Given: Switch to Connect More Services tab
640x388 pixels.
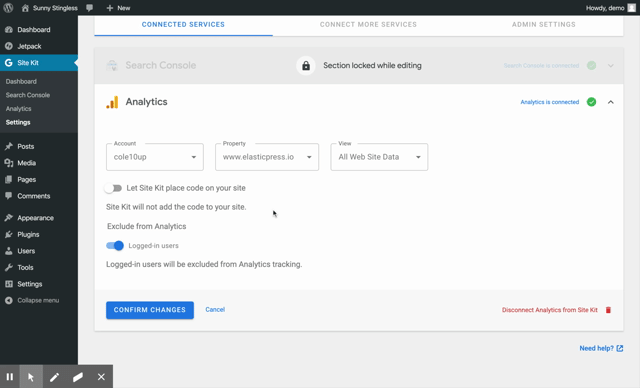Looking at the screenshot, I should pyautogui.click(x=368, y=24).
